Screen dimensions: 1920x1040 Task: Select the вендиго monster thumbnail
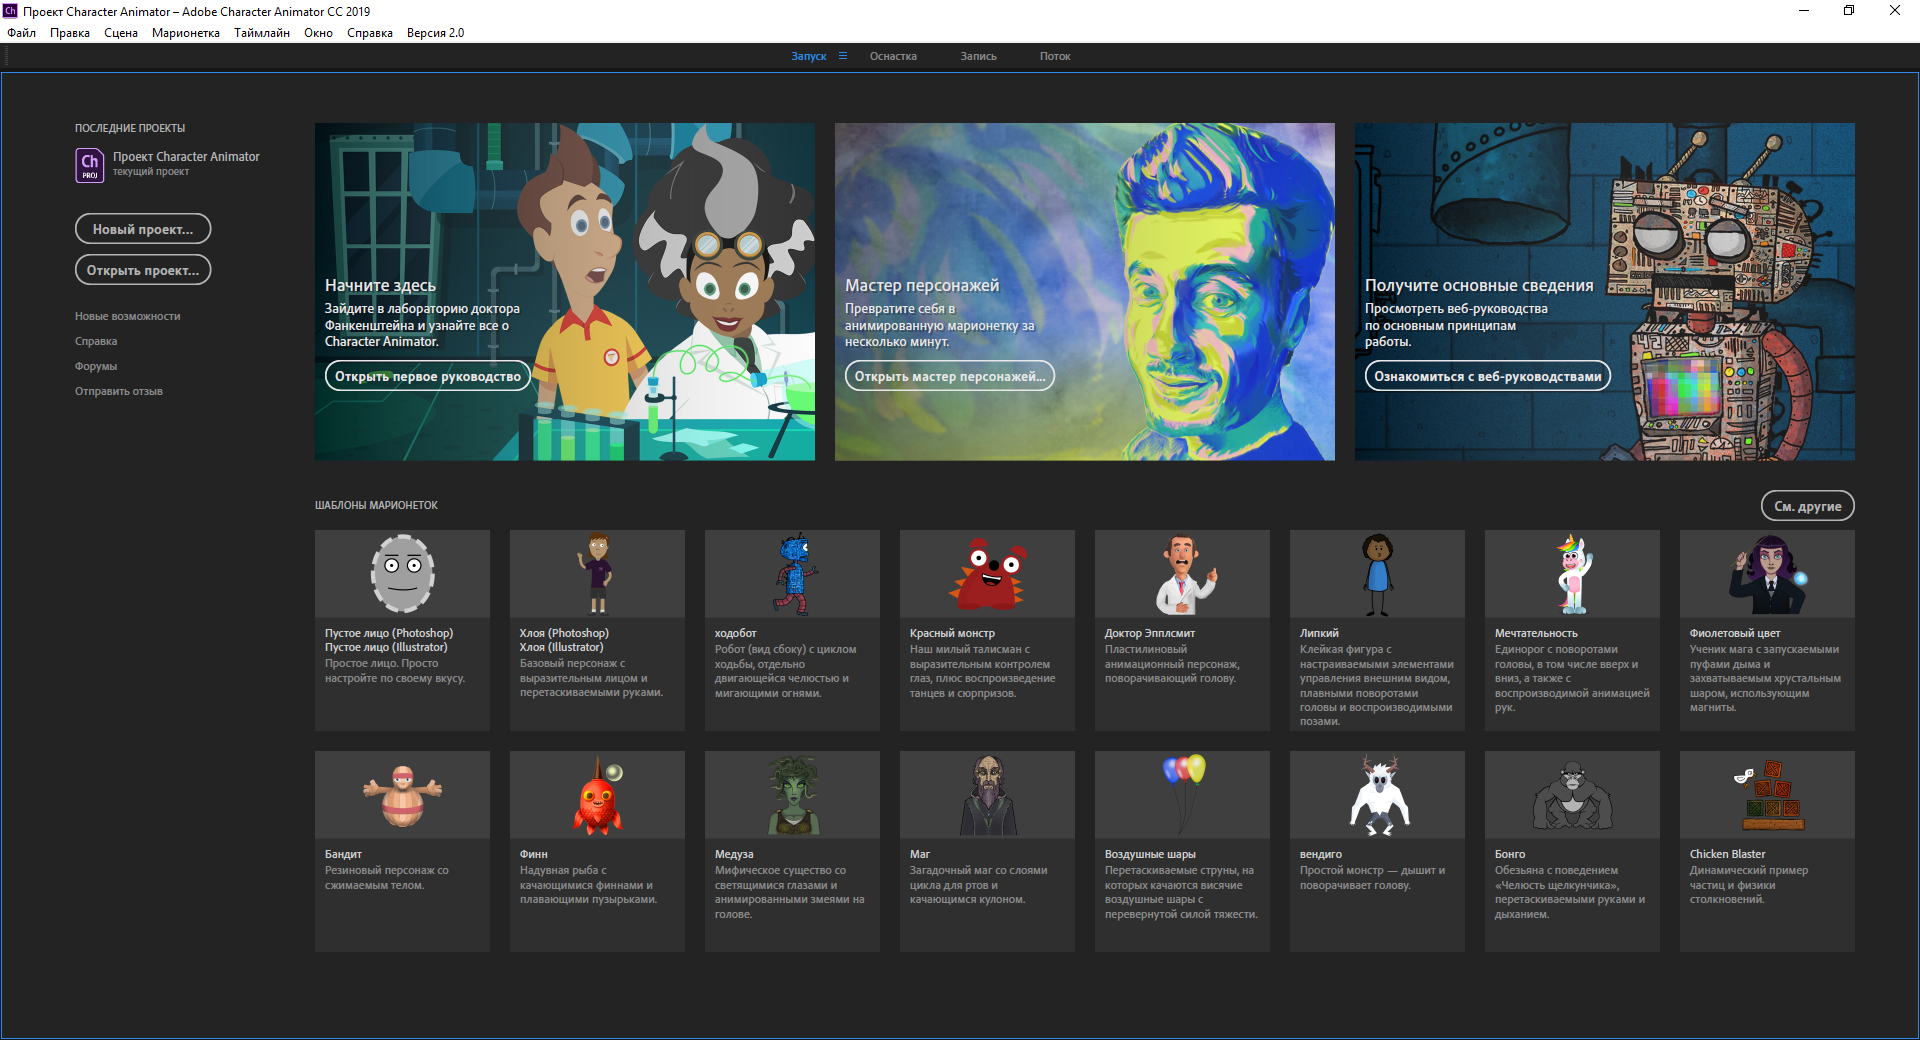tap(1377, 795)
